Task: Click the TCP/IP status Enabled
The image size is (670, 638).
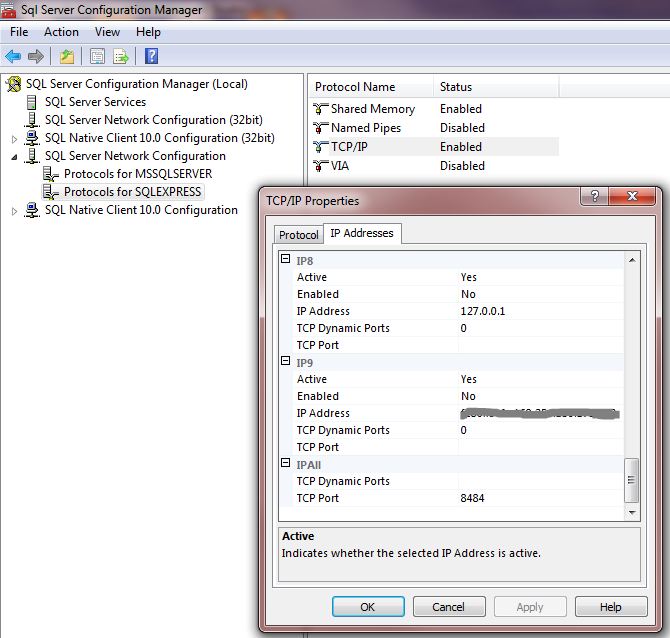Action: [461, 147]
